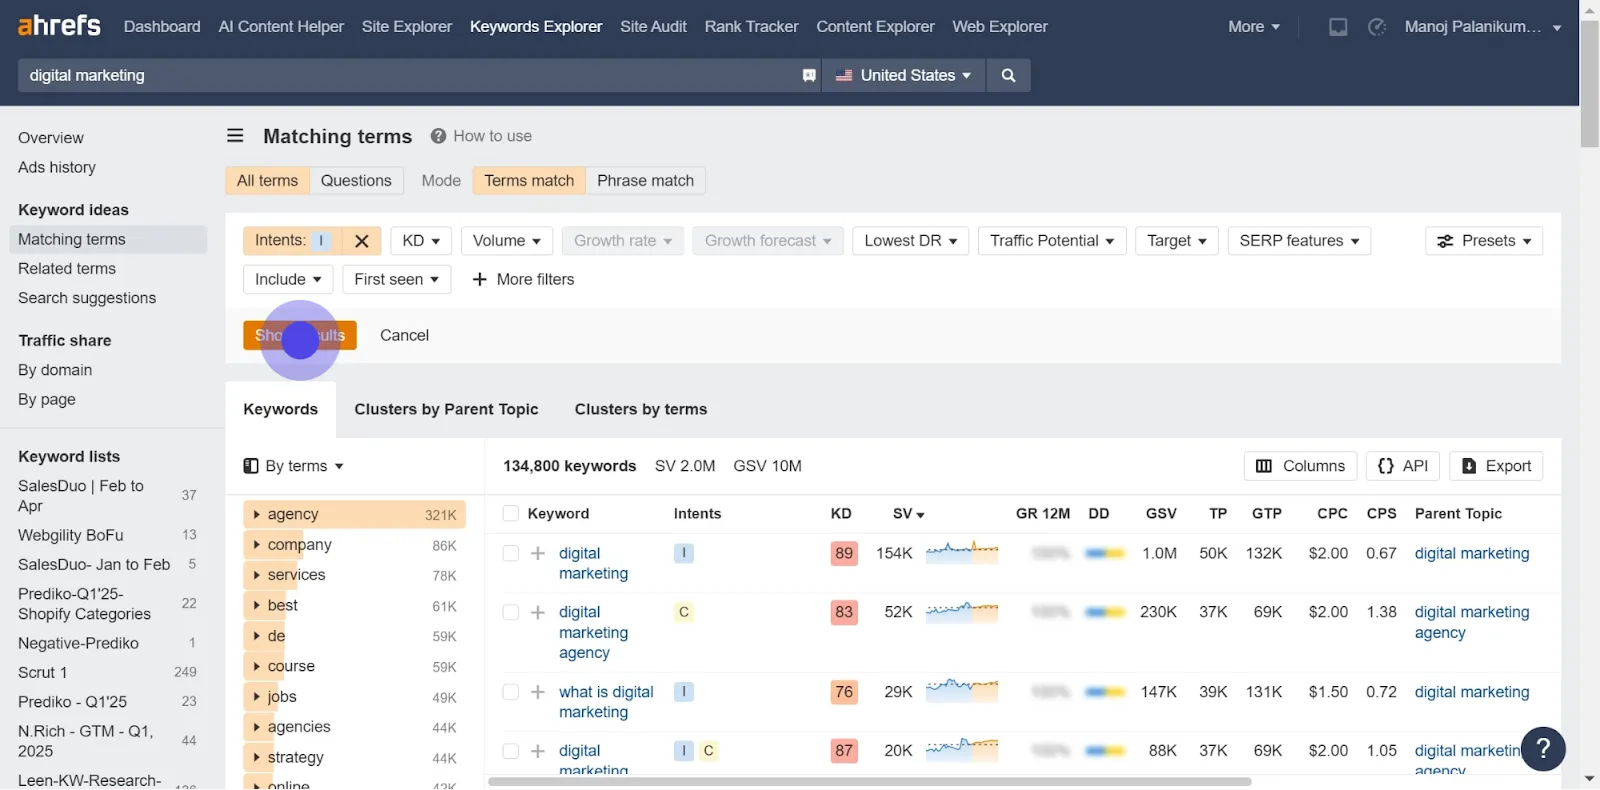The width and height of the screenshot is (1600, 790).
Task: Click the plus icon for More filters
Action: tap(479, 279)
